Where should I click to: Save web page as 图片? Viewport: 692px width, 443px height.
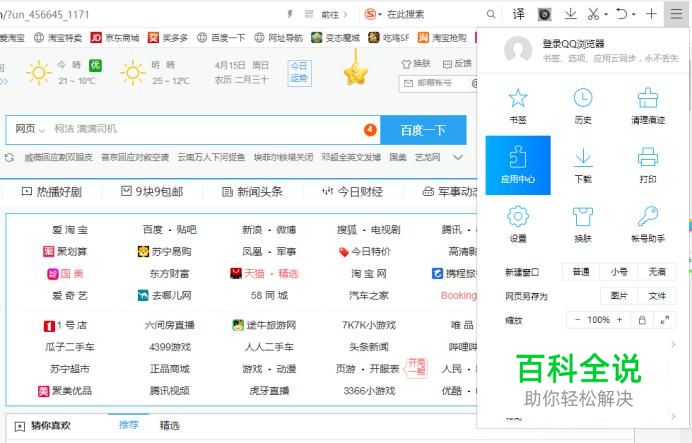619,296
